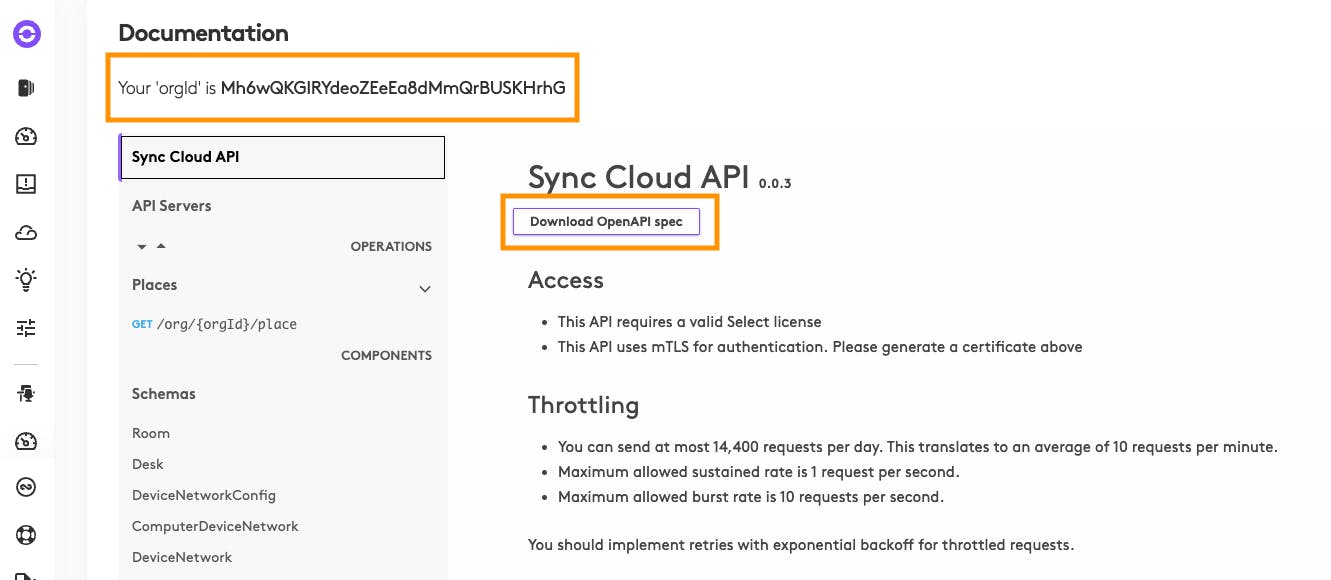
Task: Click the sliders settings icon
Action: click(x=27, y=328)
